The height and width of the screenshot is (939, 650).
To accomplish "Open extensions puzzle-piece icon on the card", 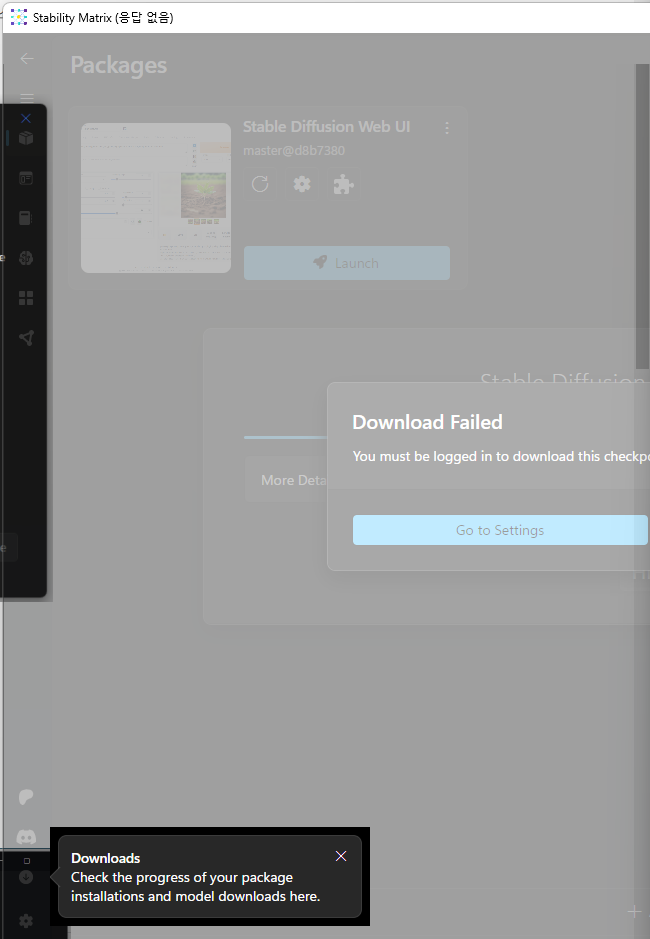I will (343, 184).
